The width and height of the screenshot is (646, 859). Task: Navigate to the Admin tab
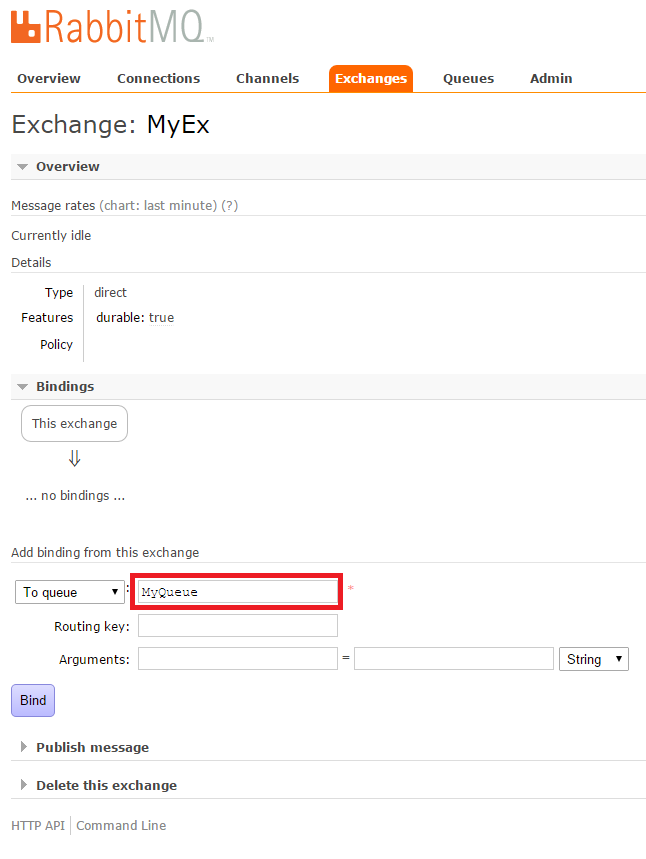tap(551, 79)
